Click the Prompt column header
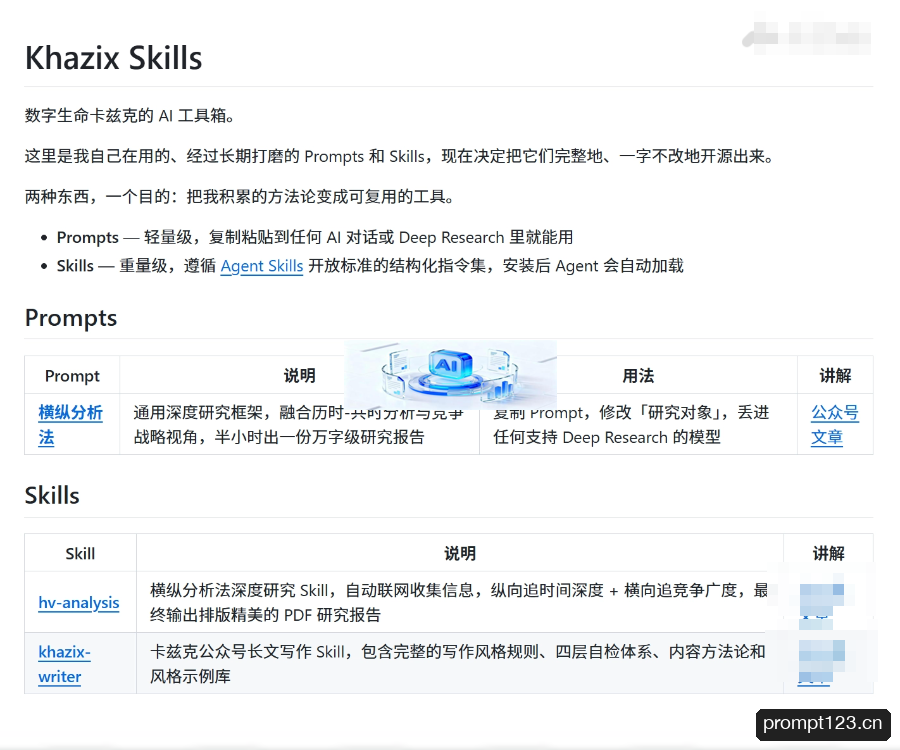900x750 pixels. pyautogui.click(x=72, y=376)
